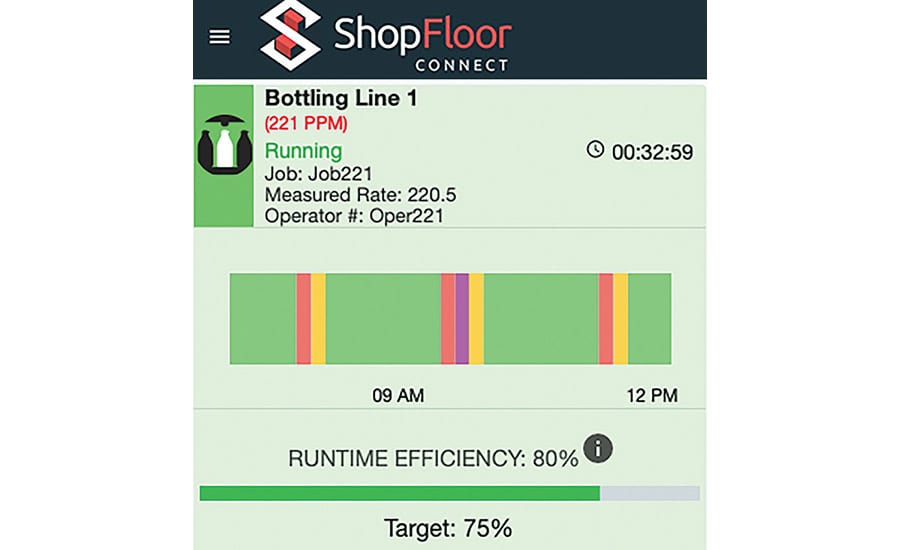Click the first yellow timeline segment
This screenshot has height=550, width=900.
pos(319,319)
